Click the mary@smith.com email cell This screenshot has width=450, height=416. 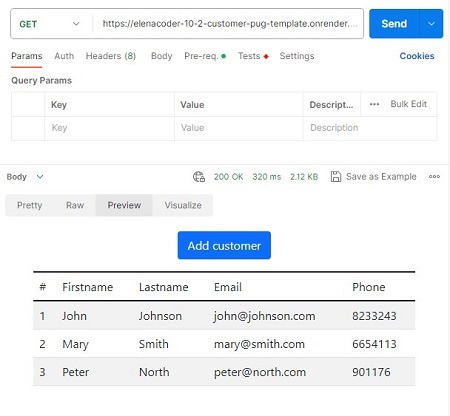259,344
